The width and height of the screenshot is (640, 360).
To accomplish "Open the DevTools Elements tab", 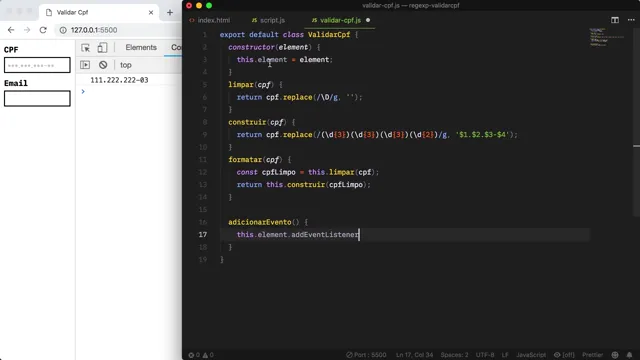I will coord(141,47).
